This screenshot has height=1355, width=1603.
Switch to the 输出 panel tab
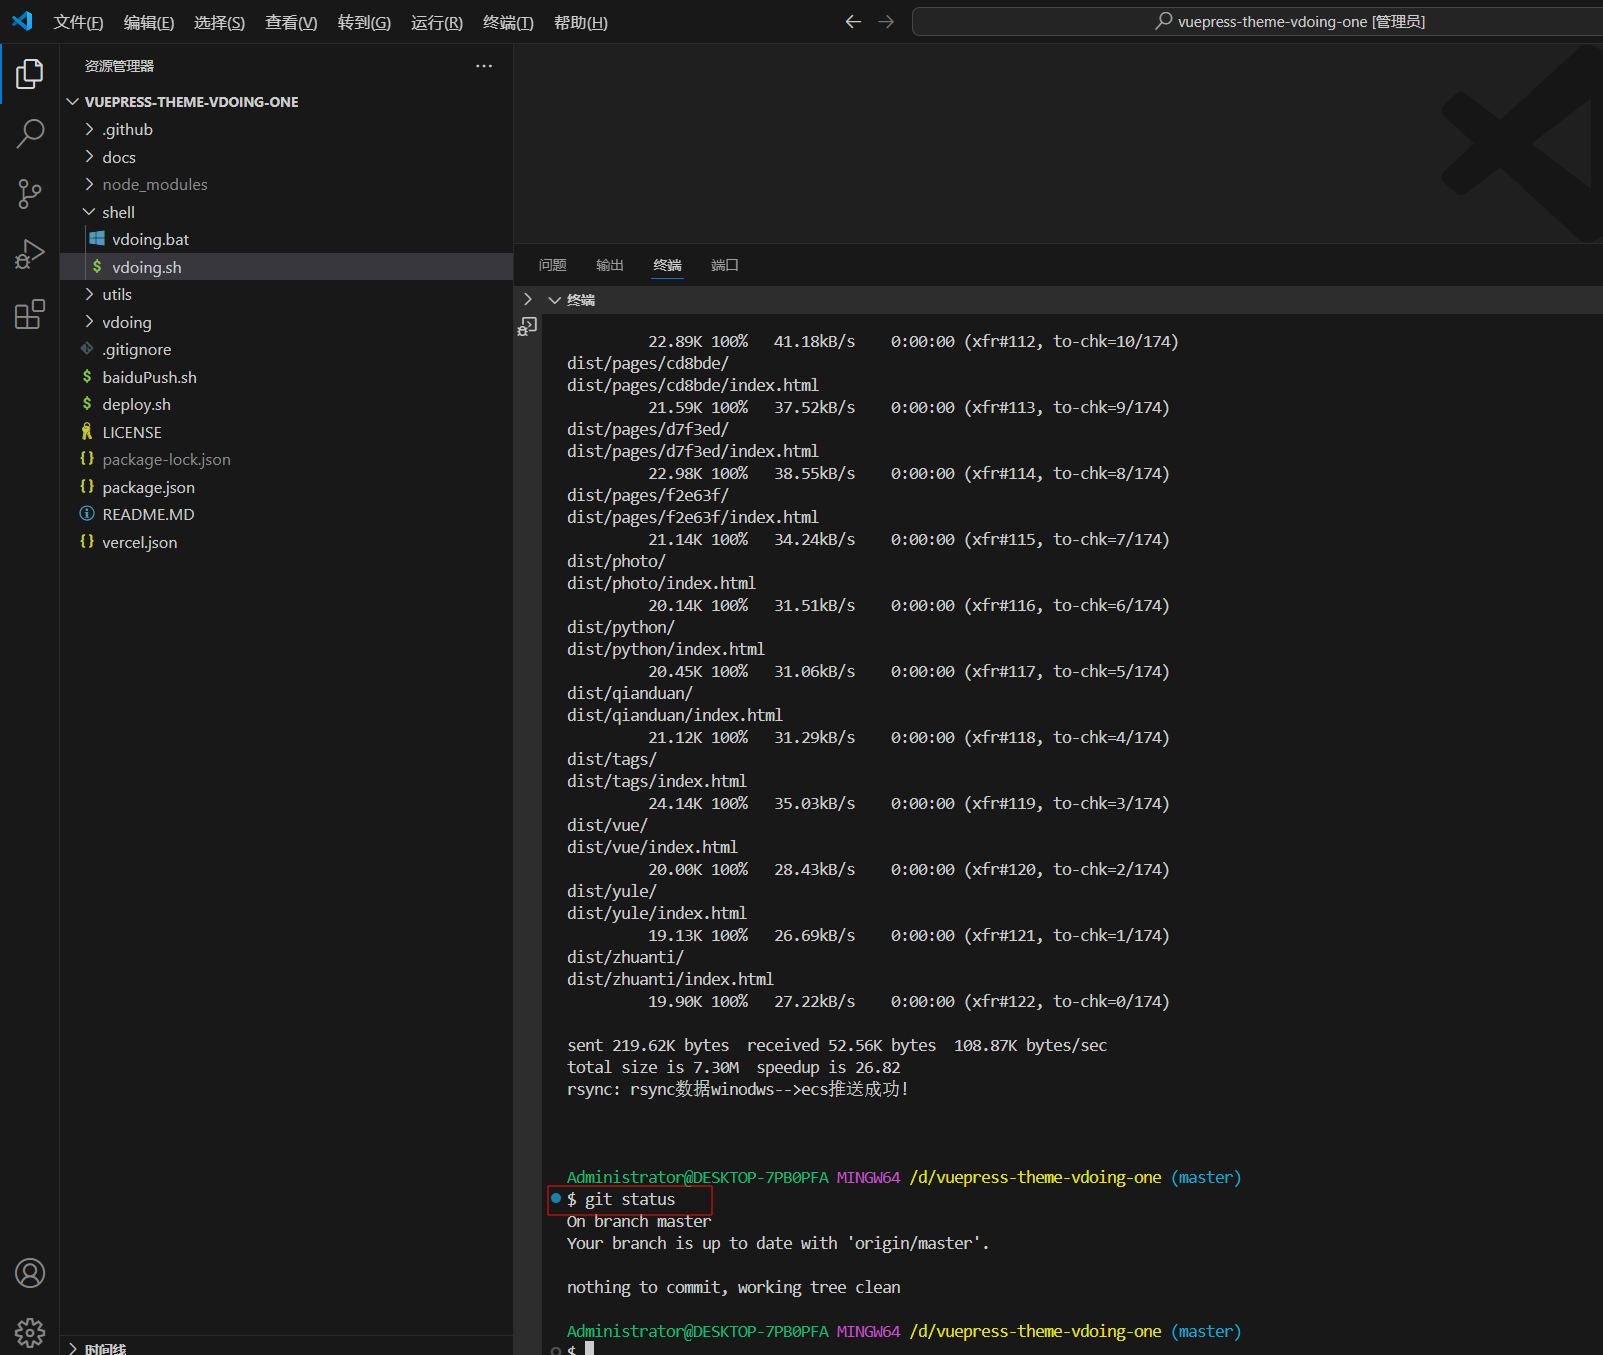point(610,265)
